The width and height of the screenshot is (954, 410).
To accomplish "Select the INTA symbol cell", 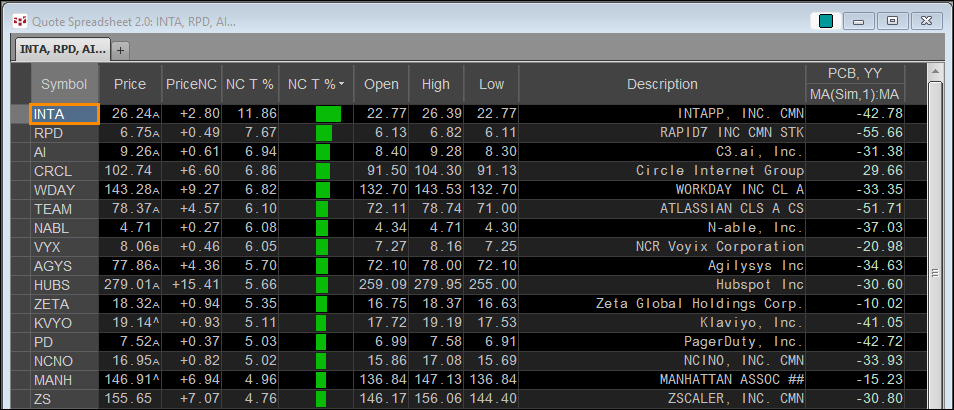I will click(65, 114).
